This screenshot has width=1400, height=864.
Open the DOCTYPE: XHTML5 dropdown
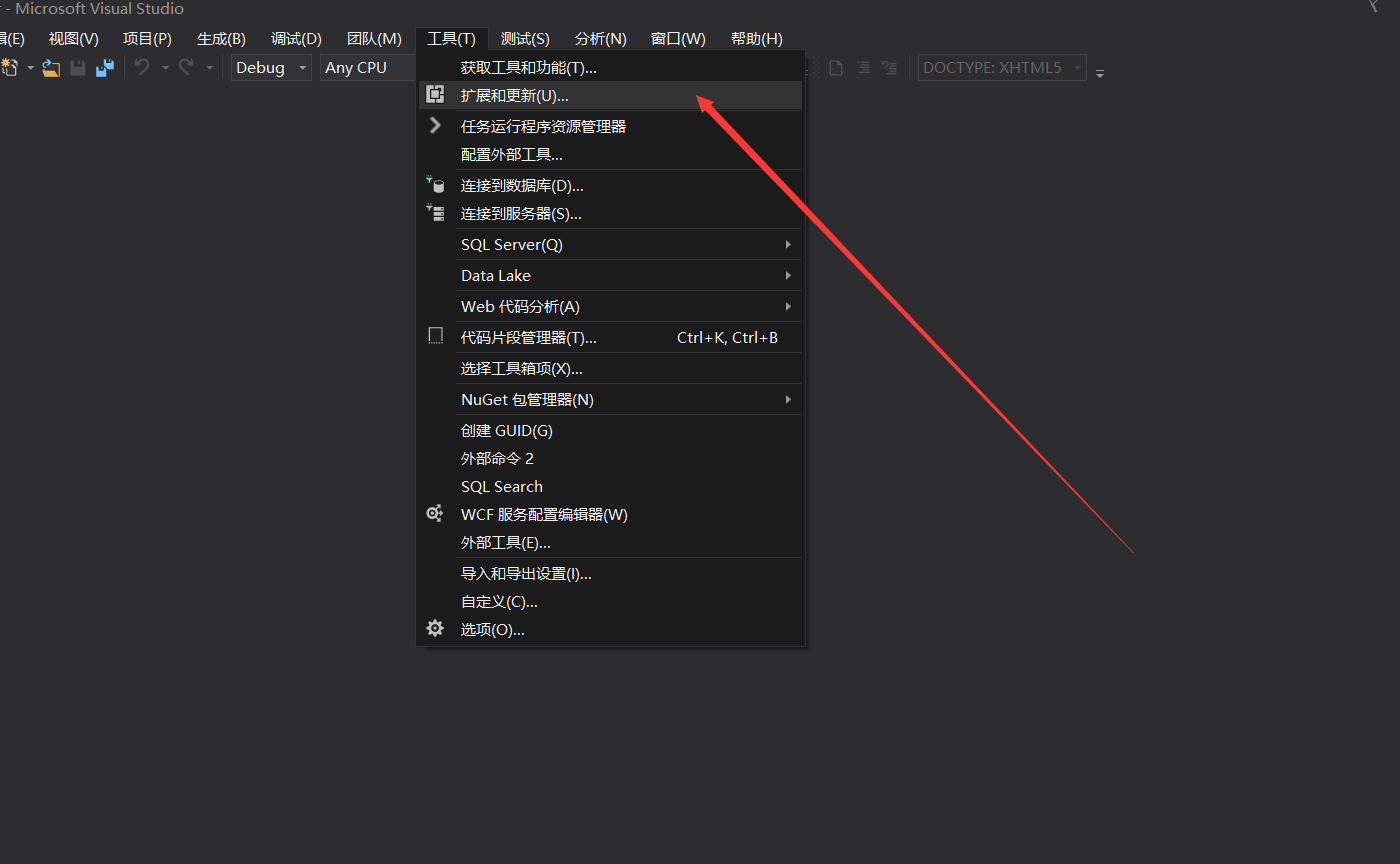[1002, 68]
